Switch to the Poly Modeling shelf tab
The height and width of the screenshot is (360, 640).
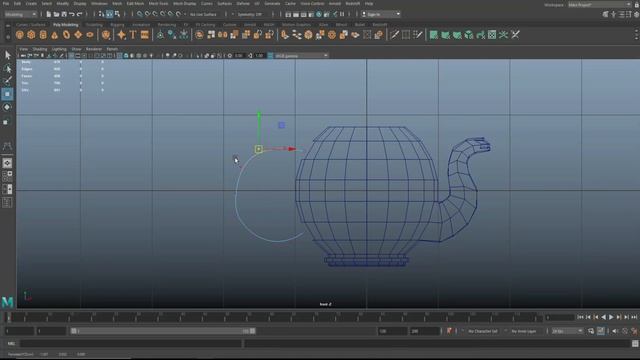pos(65,24)
